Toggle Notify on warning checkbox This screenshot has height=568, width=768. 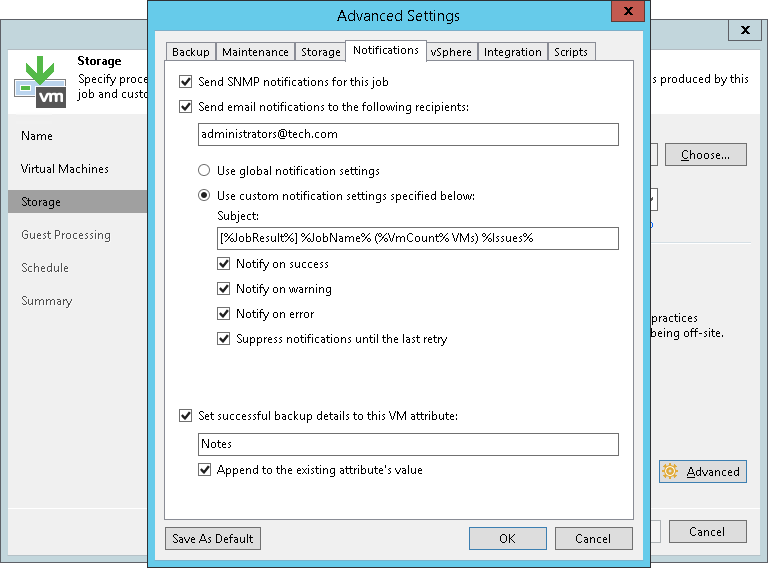pyautogui.click(x=224, y=289)
